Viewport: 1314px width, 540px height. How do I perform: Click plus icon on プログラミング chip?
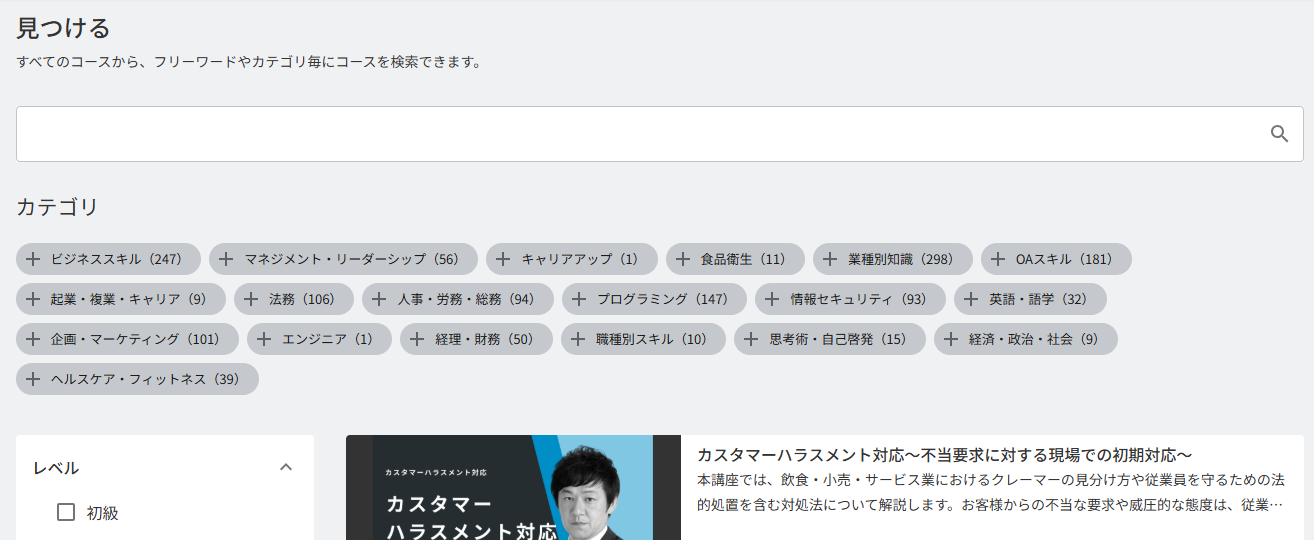(579, 299)
